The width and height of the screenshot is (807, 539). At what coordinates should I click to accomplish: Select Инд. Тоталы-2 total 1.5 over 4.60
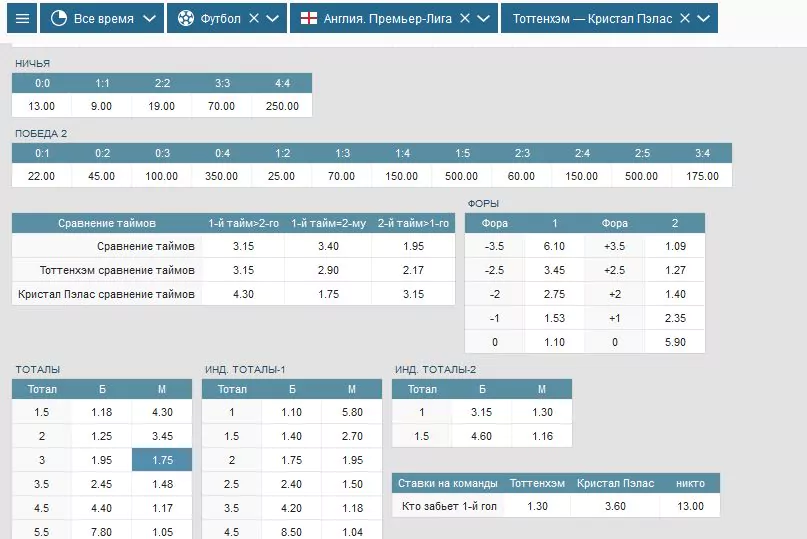481,436
